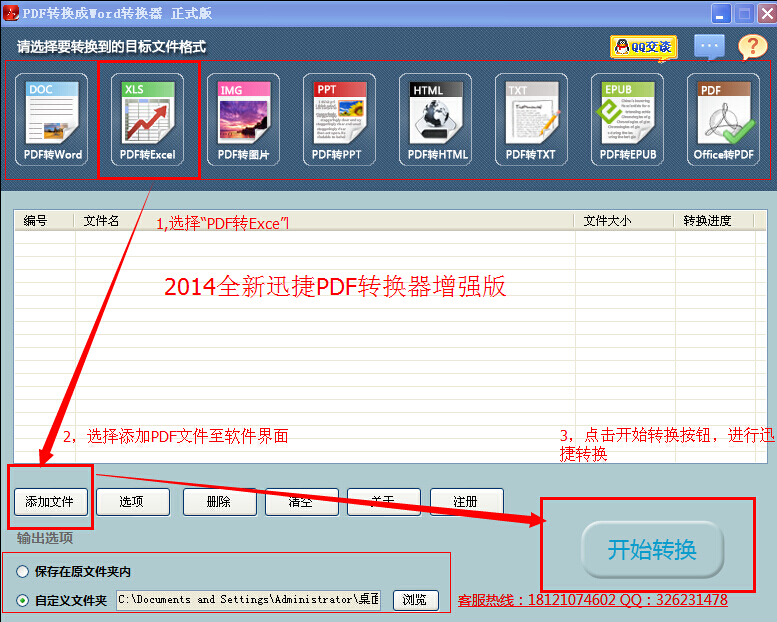Open the orange question mark help icon
Screen dimensions: 777x622
coord(753,47)
